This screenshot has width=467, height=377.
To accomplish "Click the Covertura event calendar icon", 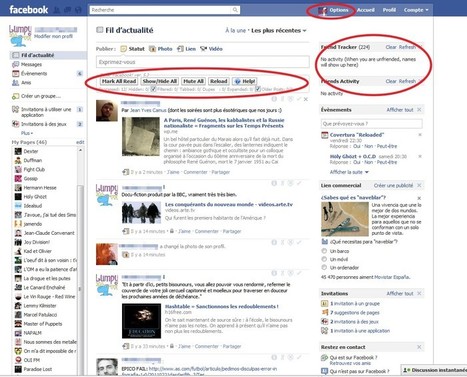I will pos(324,135).
